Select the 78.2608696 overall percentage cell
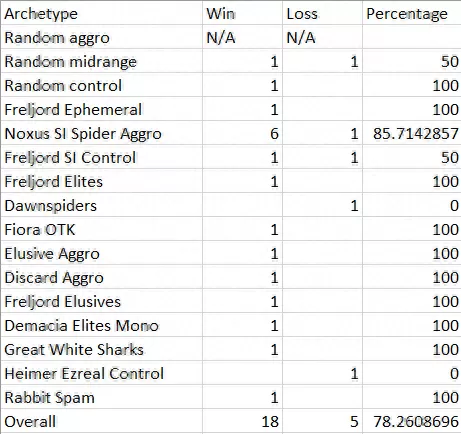 coord(412,421)
